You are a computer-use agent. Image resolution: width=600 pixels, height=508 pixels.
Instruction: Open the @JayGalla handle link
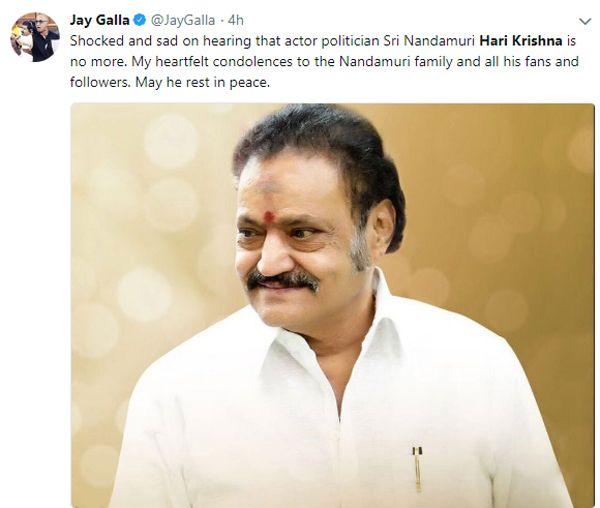[x=183, y=20]
